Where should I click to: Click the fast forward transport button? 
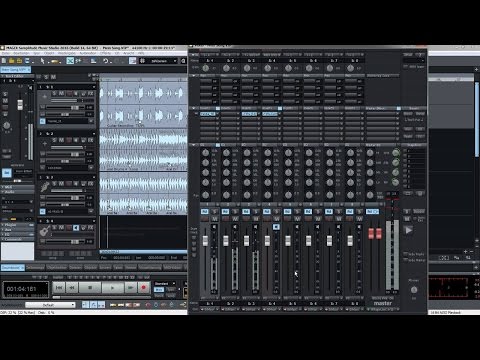[130, 287]
